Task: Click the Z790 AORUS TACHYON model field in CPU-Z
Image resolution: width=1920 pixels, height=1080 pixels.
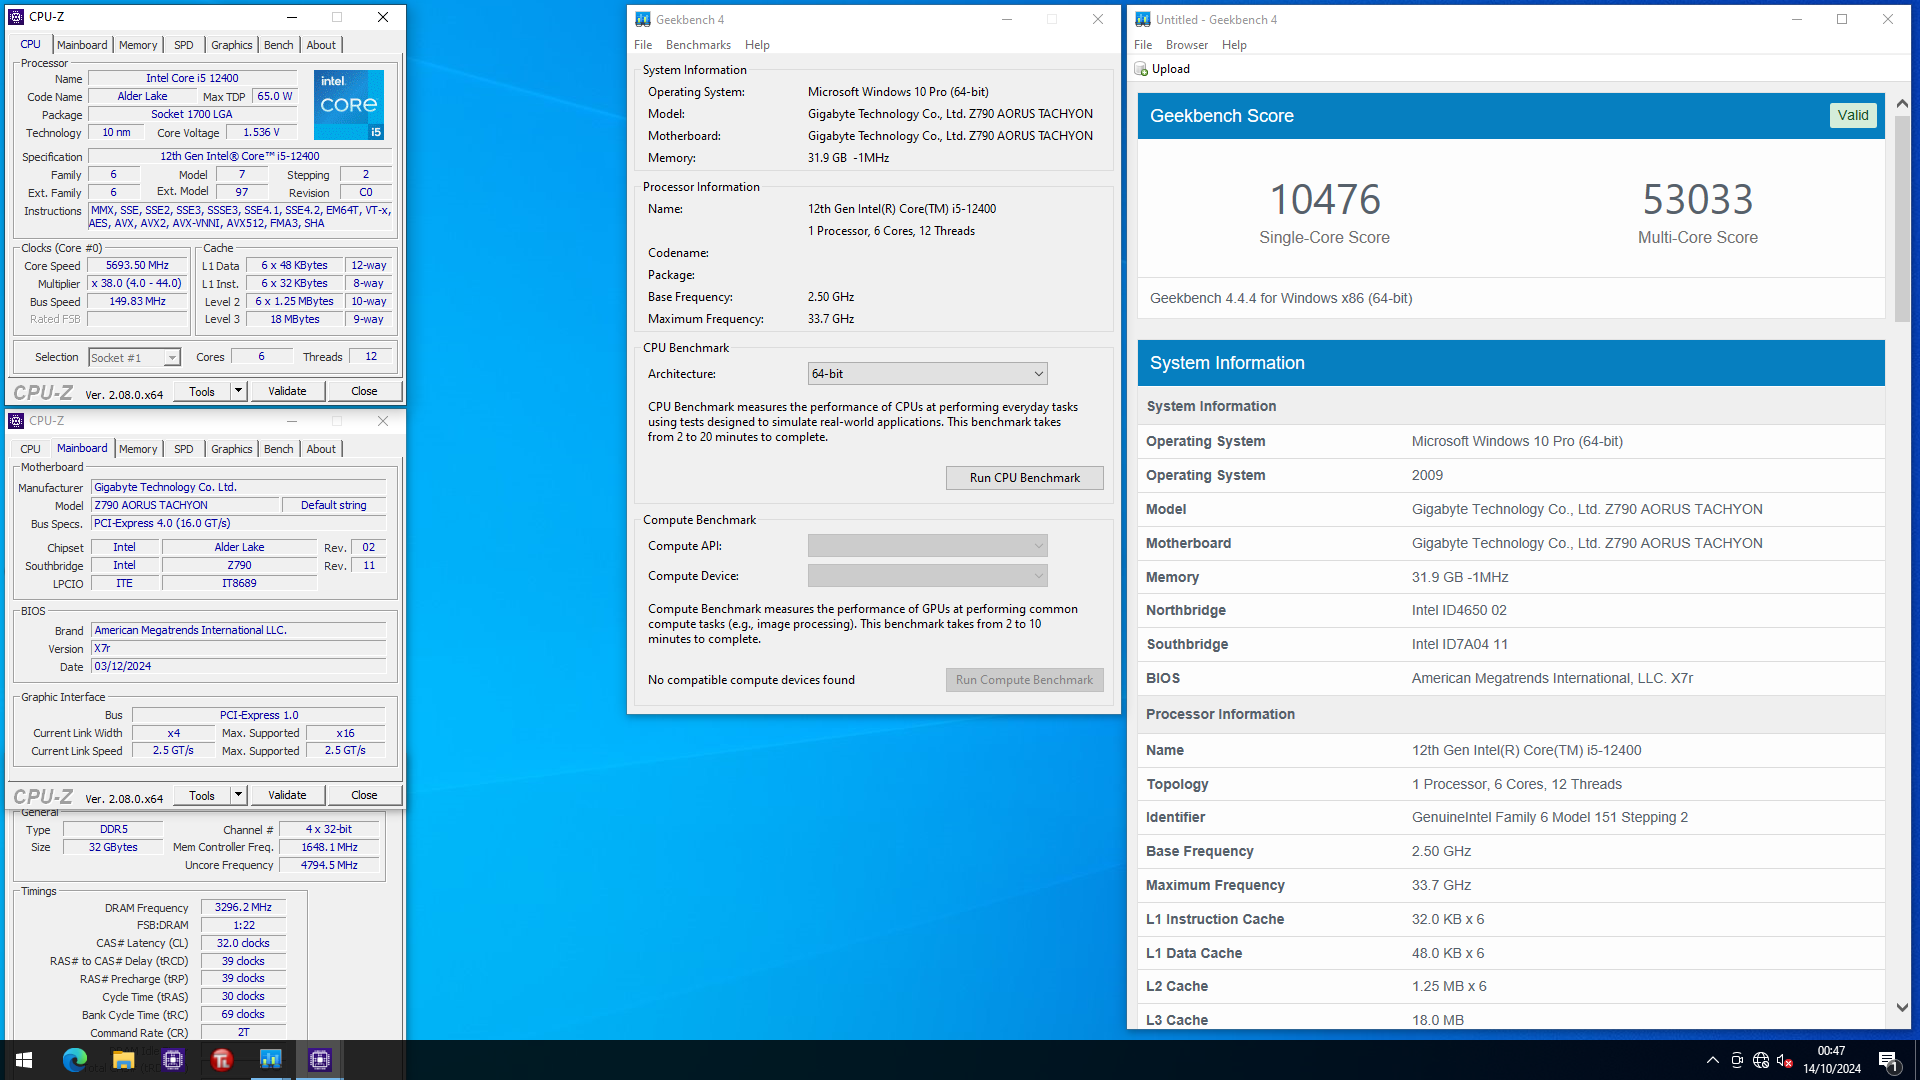Action: (185, 506)
